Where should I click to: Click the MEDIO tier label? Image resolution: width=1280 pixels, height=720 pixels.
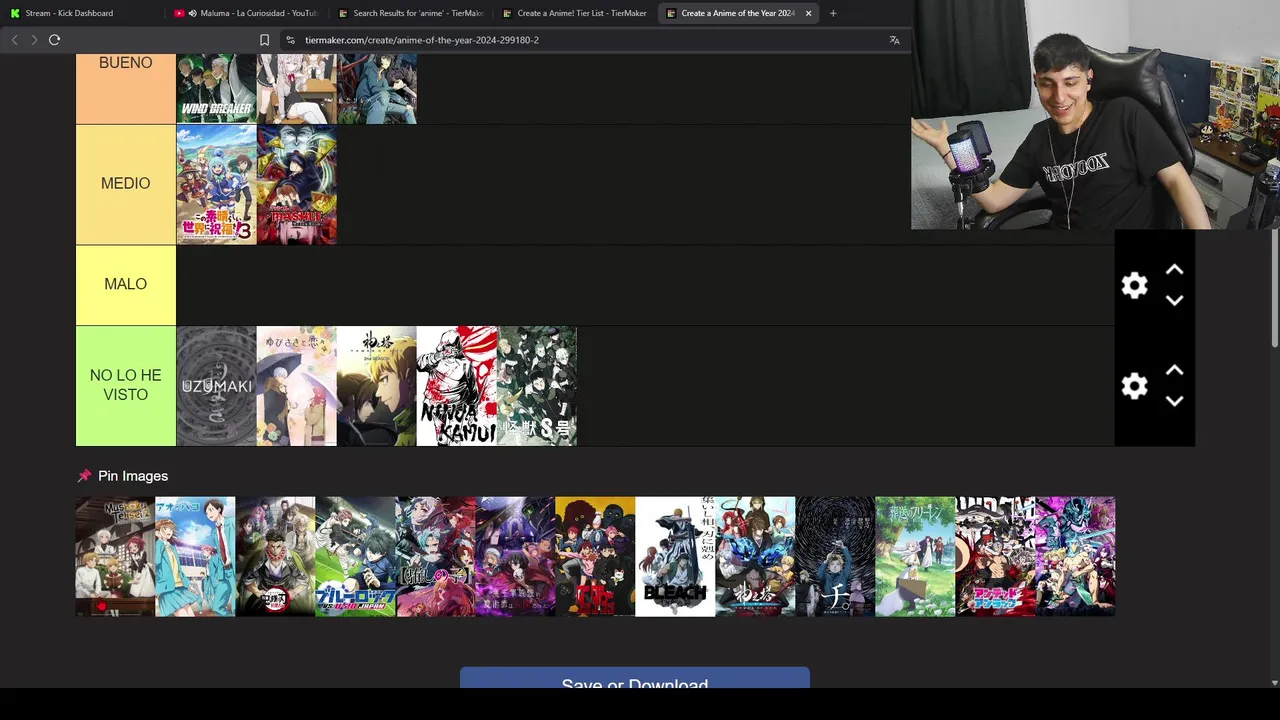point(126,184)
